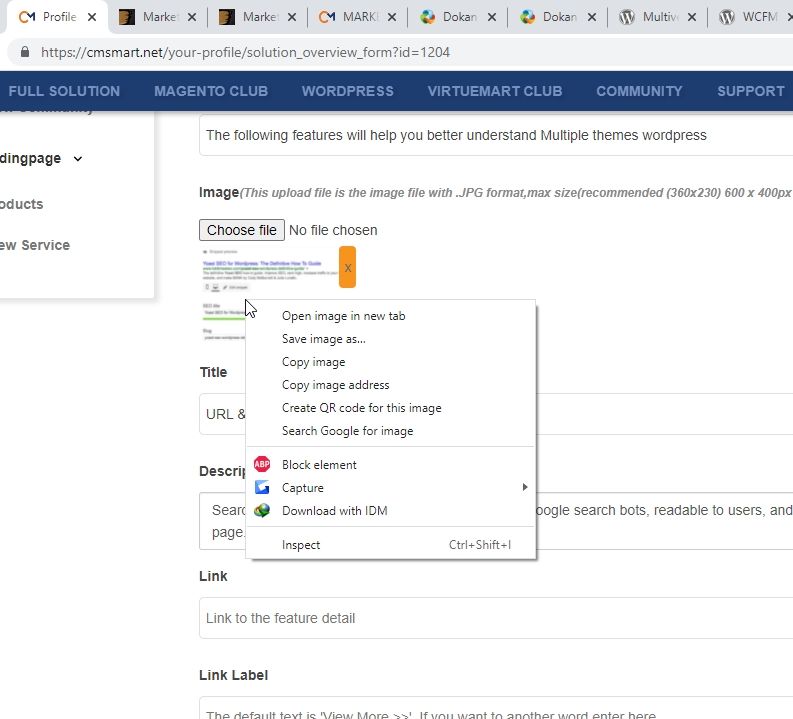793x719 pixels.
Task: Select 'Create QR code for this image'
Action: pos(361,408)
